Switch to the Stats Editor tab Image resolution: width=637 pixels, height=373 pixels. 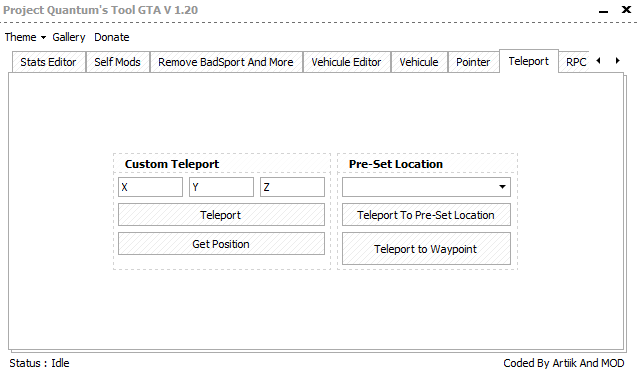coord(48,62)
